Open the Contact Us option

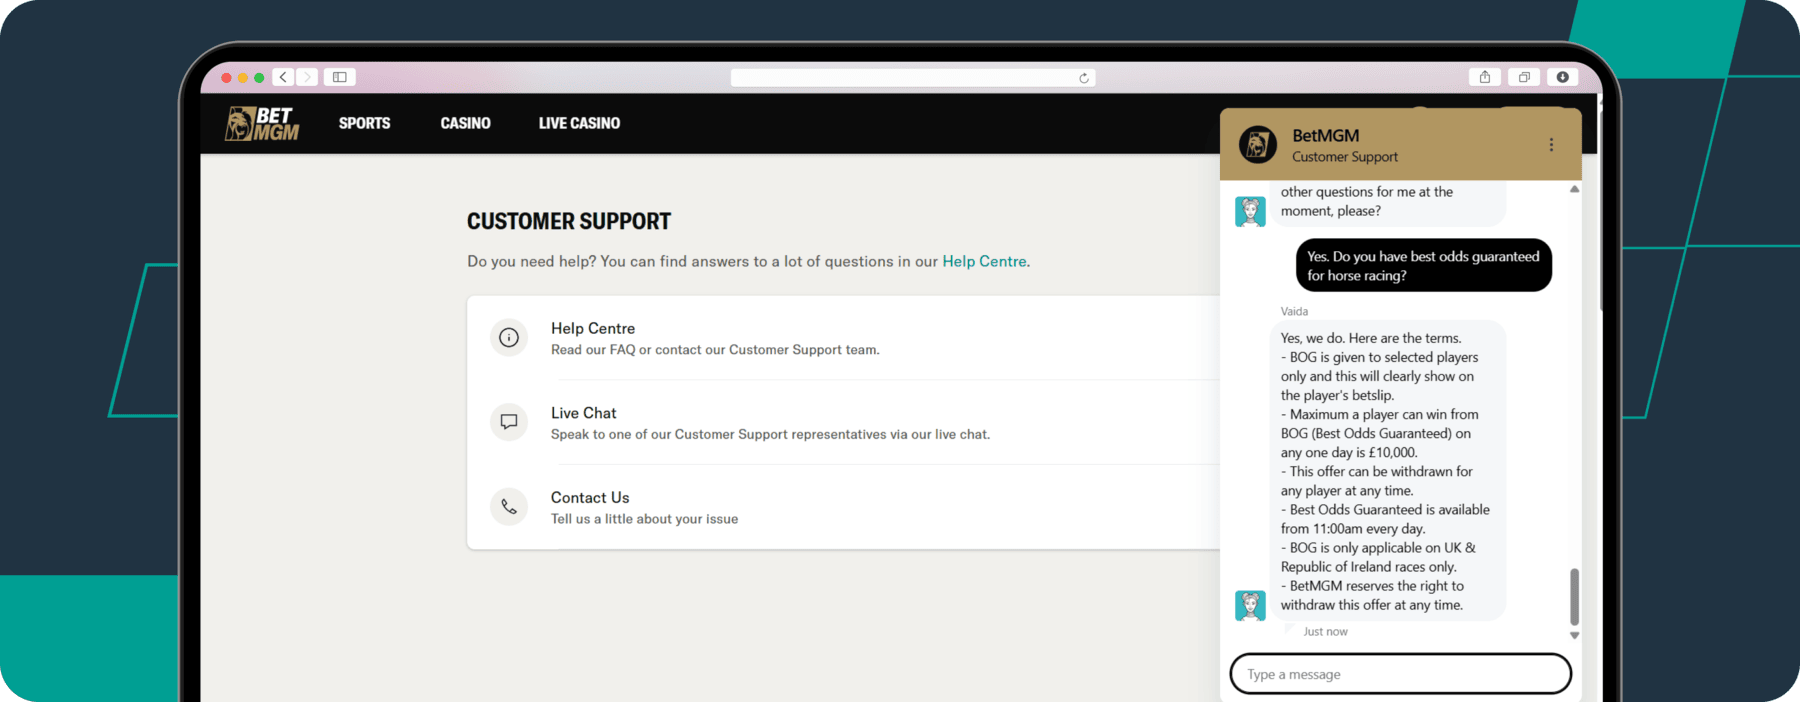pyautogui.click(x=590, y=497)
